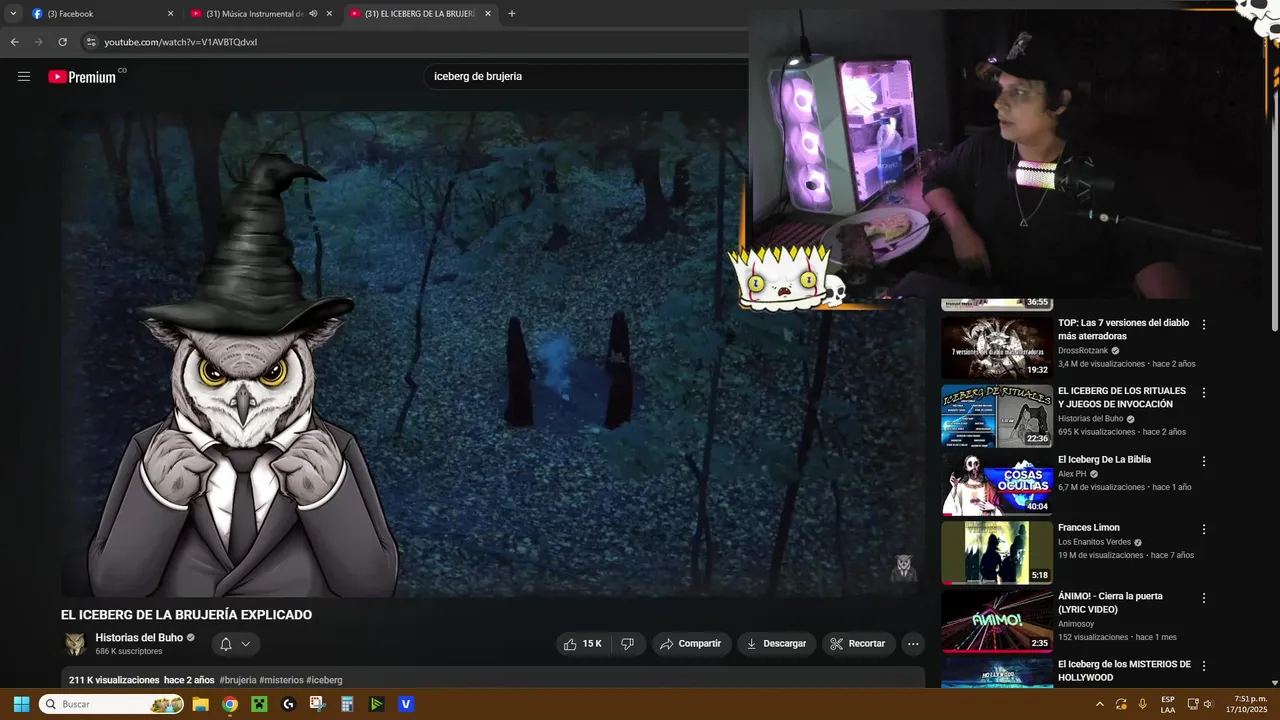1280x720 pixels.
Task: Like the video with thumbs-up 15 K
Action: pos(583,644)
